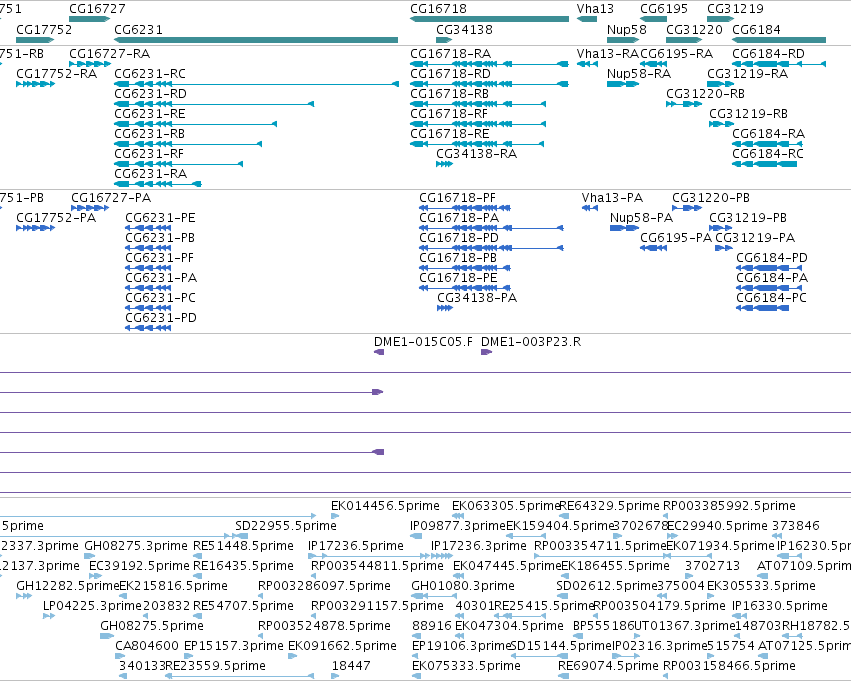Viewport: 851px width, 681px height.
Task: Click EST EK075333.5prime
Action: (416, 676)
